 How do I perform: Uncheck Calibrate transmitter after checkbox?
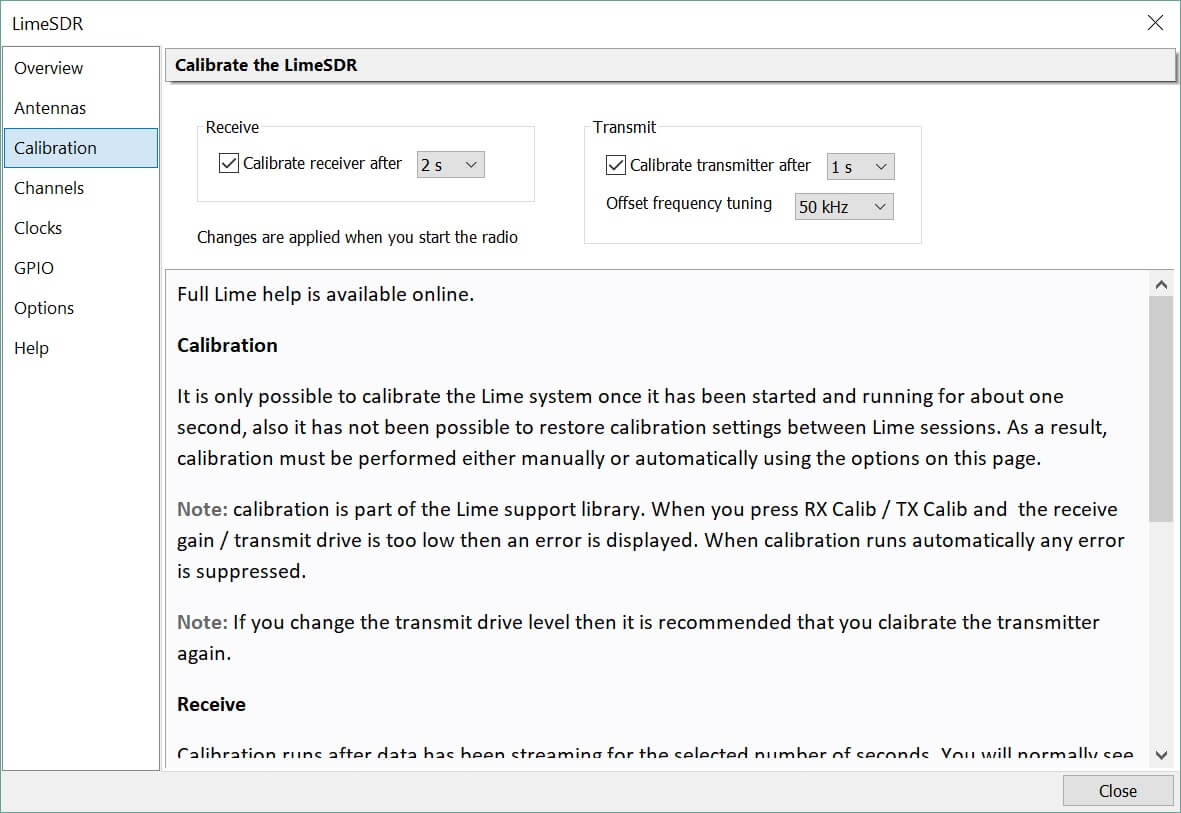(616, 165)
